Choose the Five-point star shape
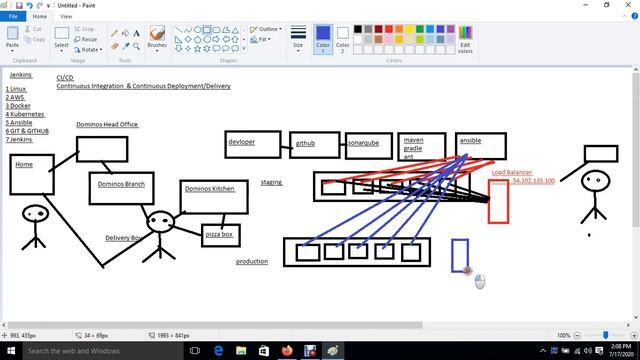Image resolution: width=640 pixels, height=360 pixels. point(198,49)
